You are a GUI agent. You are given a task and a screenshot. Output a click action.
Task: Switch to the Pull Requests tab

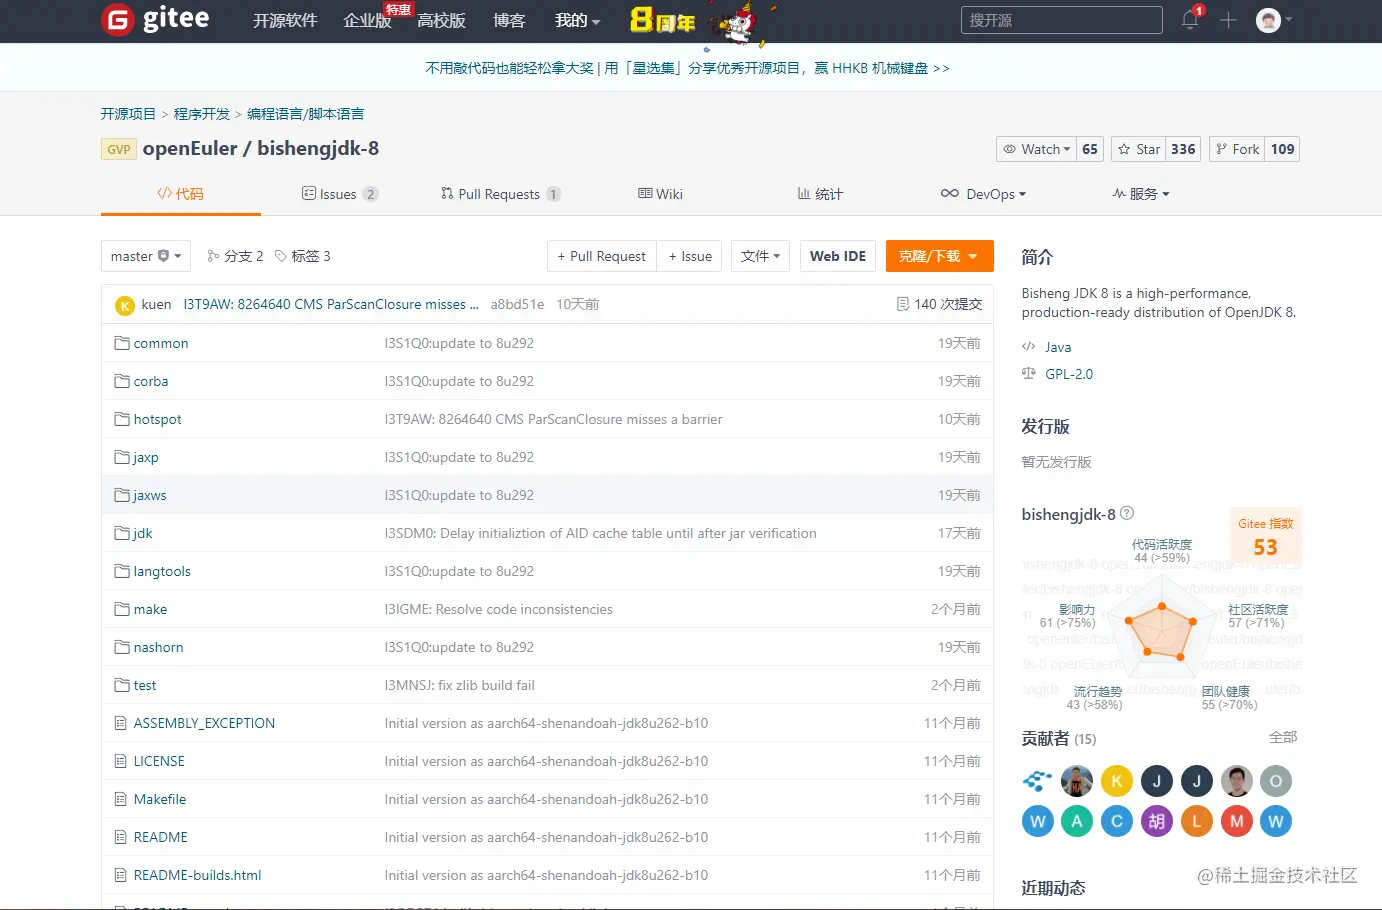coord(500,194)
